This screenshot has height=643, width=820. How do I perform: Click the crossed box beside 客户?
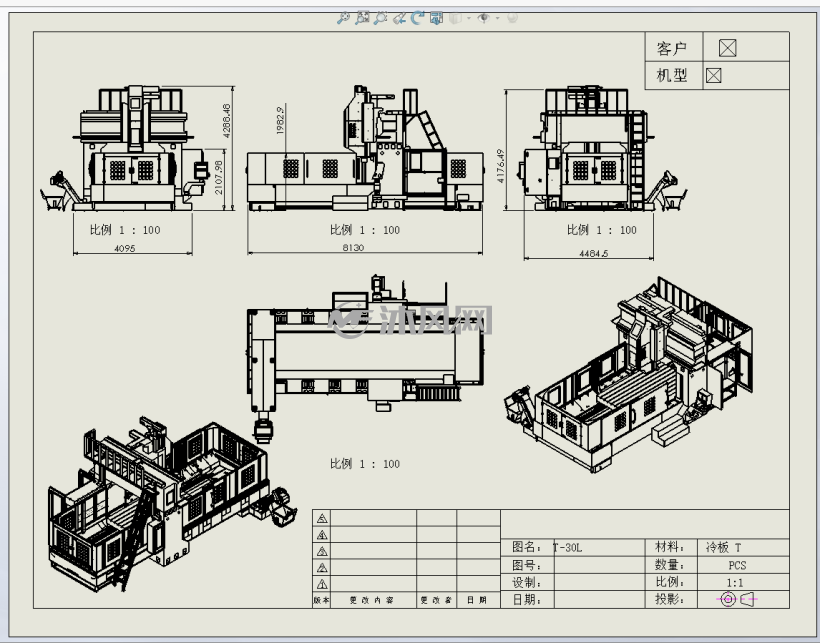[727, 48]
